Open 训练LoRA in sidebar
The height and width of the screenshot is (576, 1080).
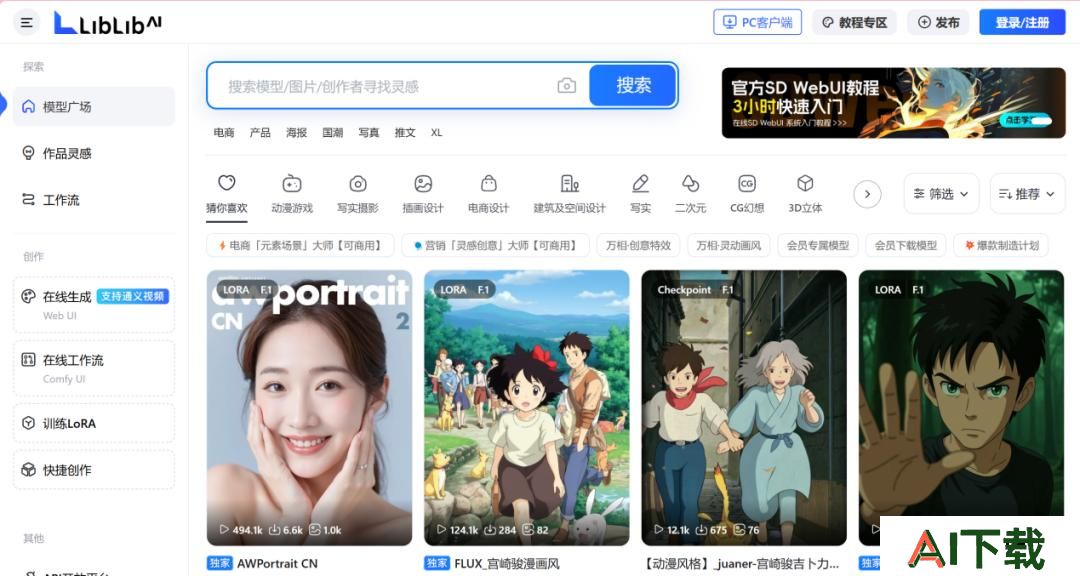tap(94, 423)
